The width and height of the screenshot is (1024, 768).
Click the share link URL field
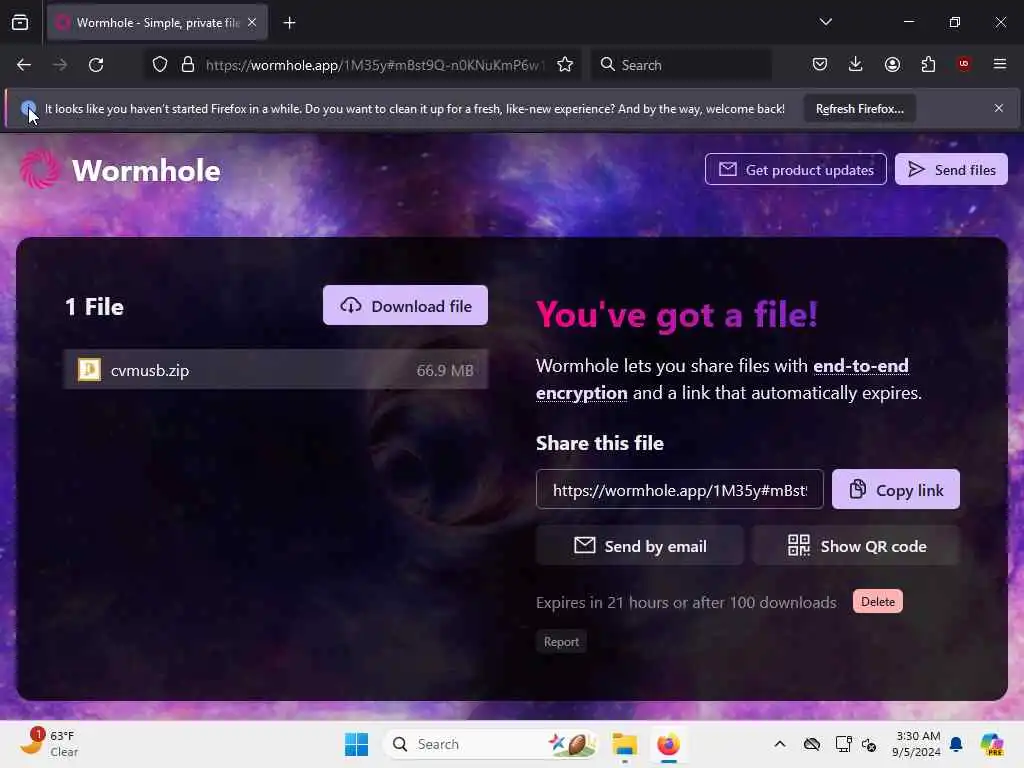point(679,490)
